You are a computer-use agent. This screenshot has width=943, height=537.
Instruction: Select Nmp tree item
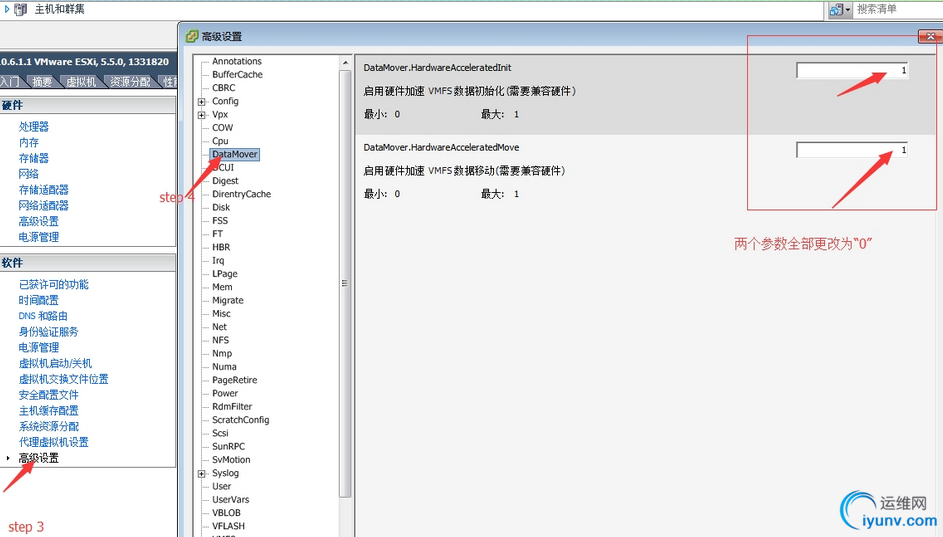coord(221,353)
